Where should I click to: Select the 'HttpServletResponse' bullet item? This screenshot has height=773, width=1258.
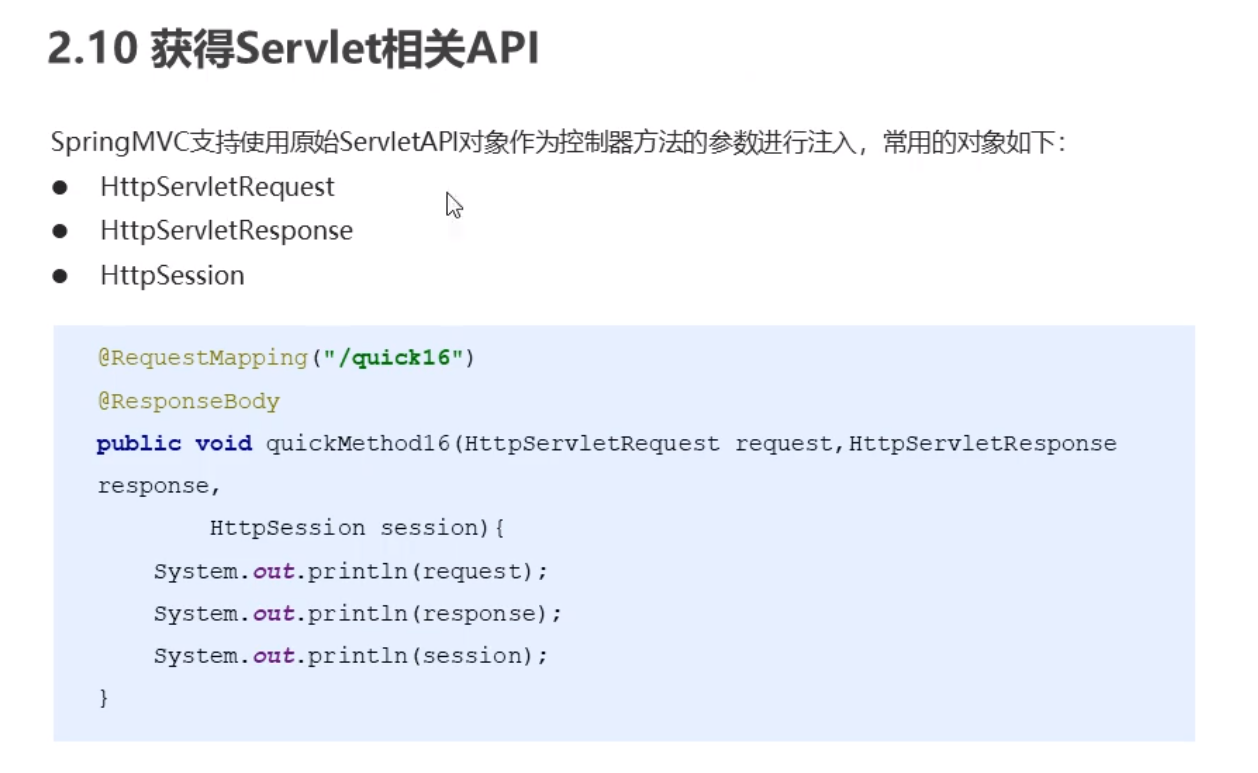tap(226, 231)
